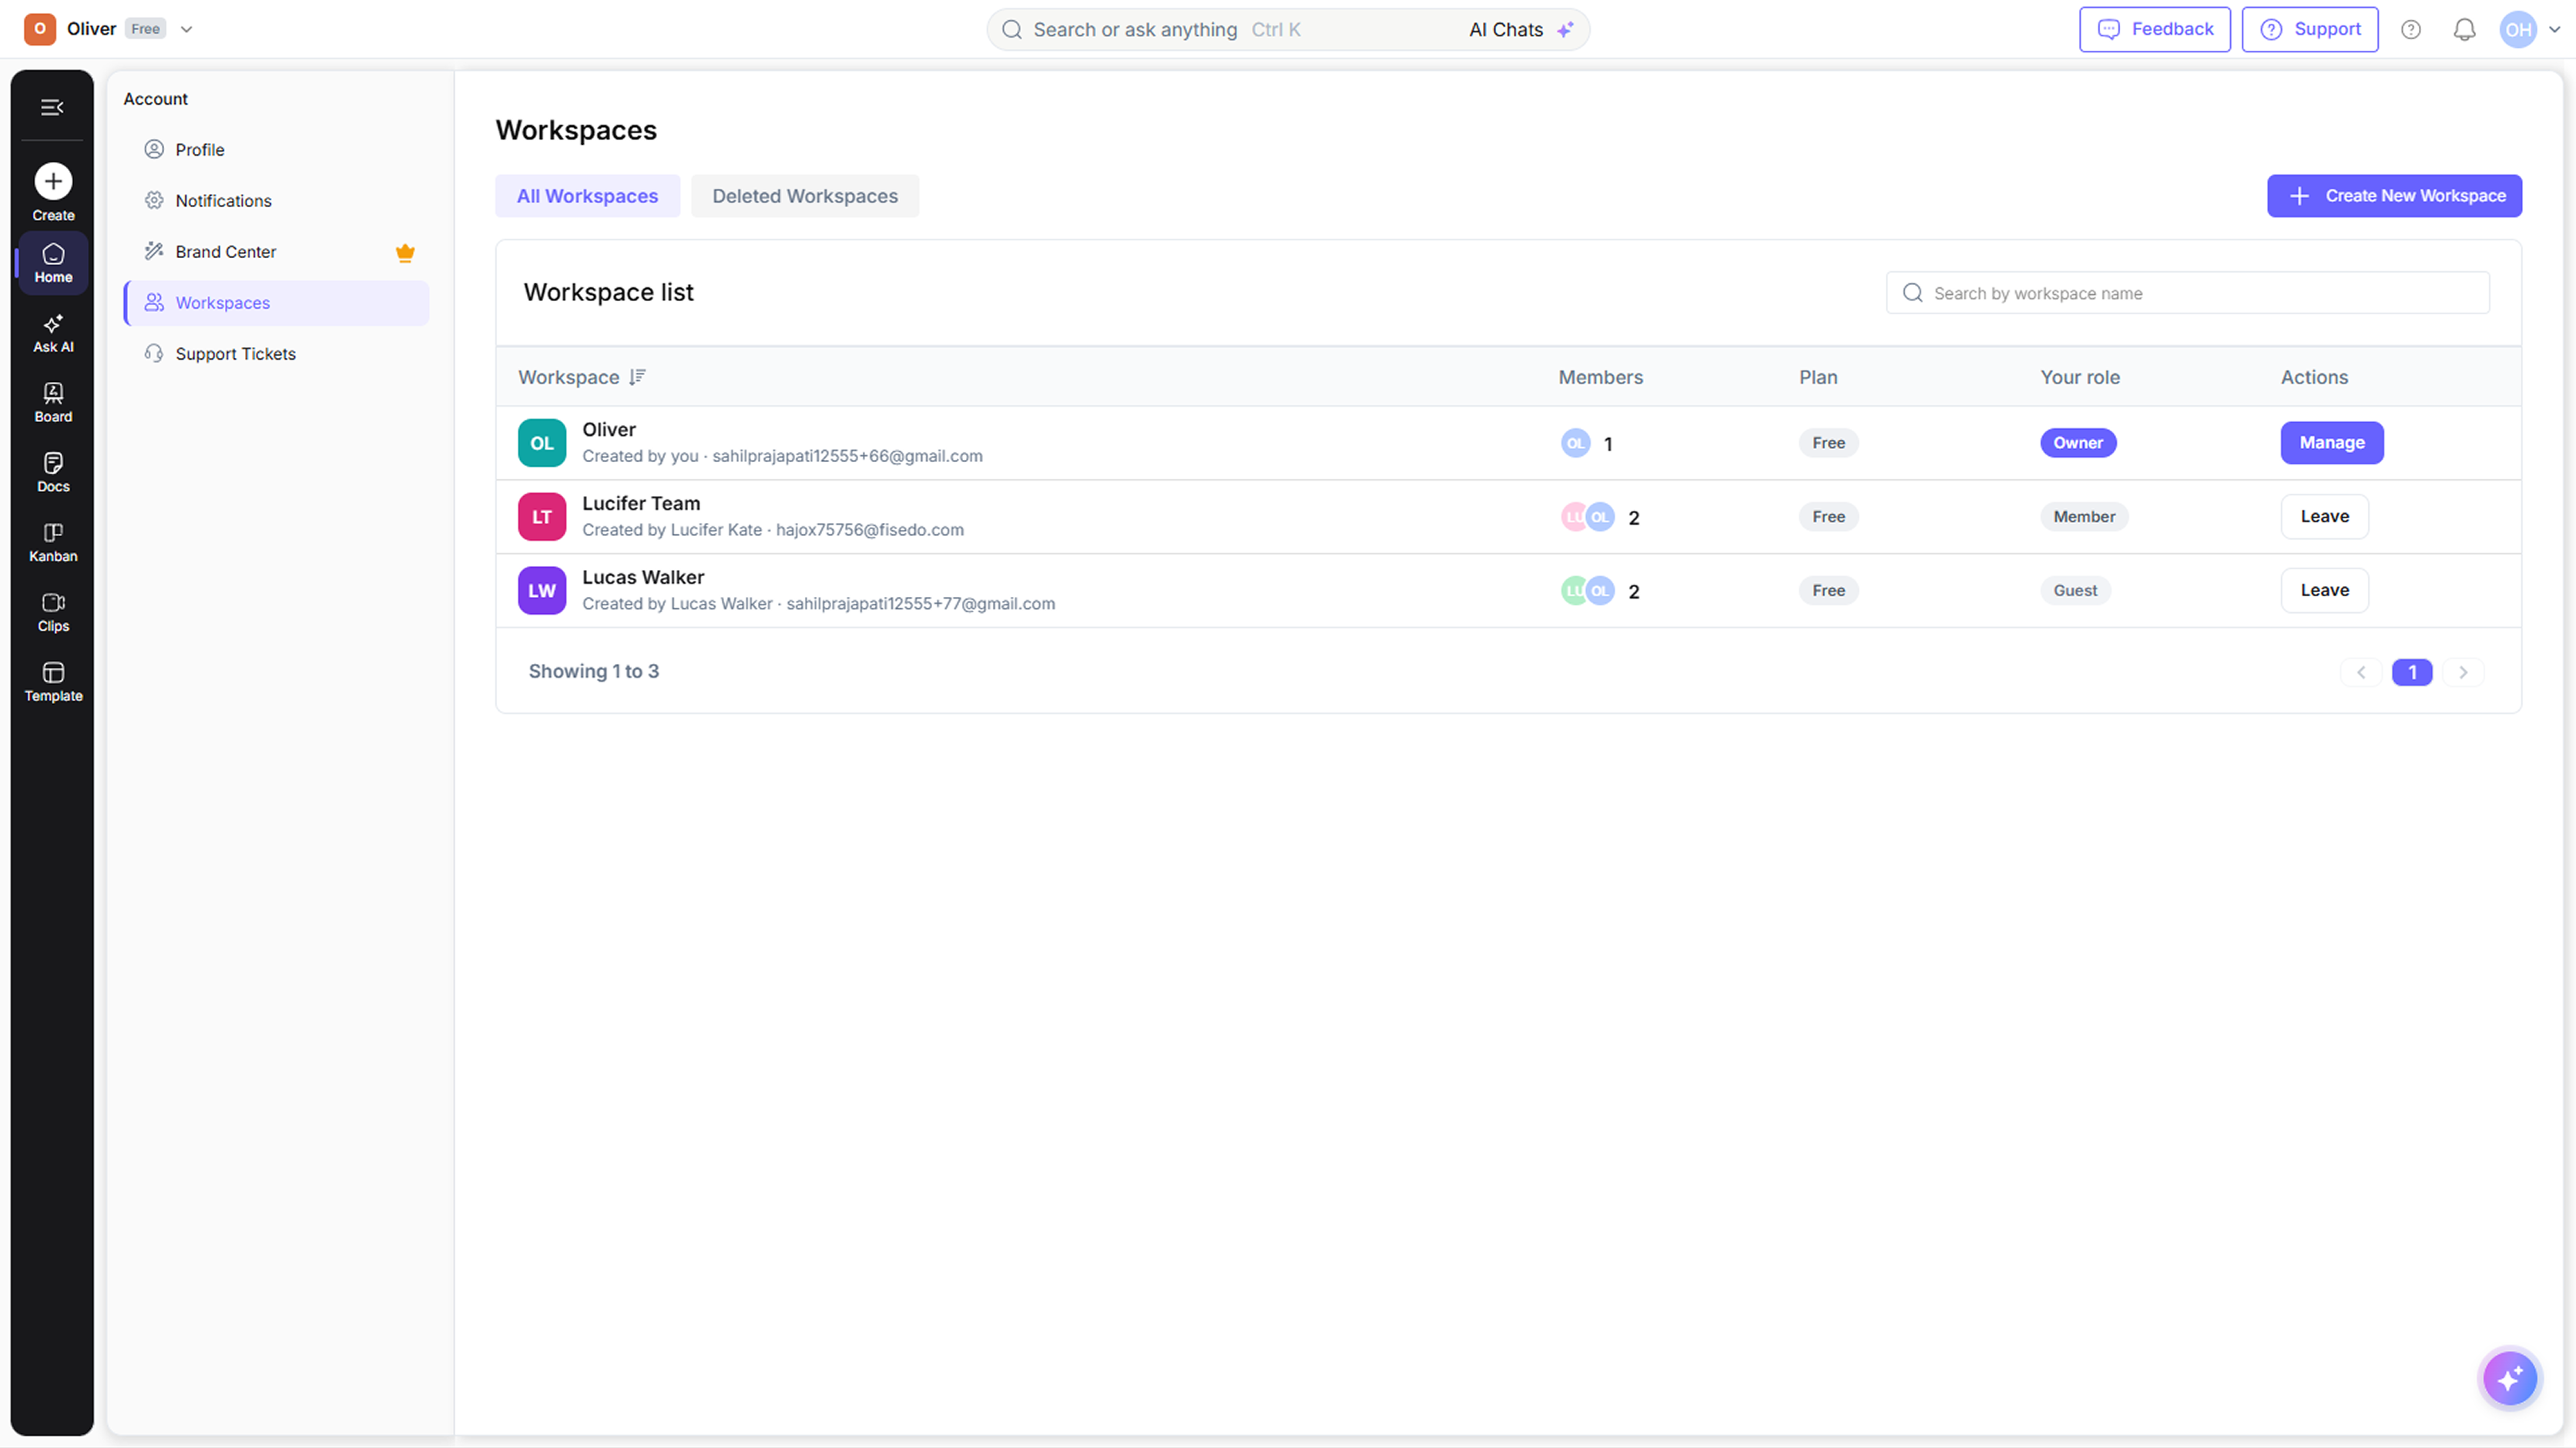This screenshot has width=2576, height=1448.
Task: Manage the Oliver workspace
Action: pyautogui.click(x=2331, y=443)
